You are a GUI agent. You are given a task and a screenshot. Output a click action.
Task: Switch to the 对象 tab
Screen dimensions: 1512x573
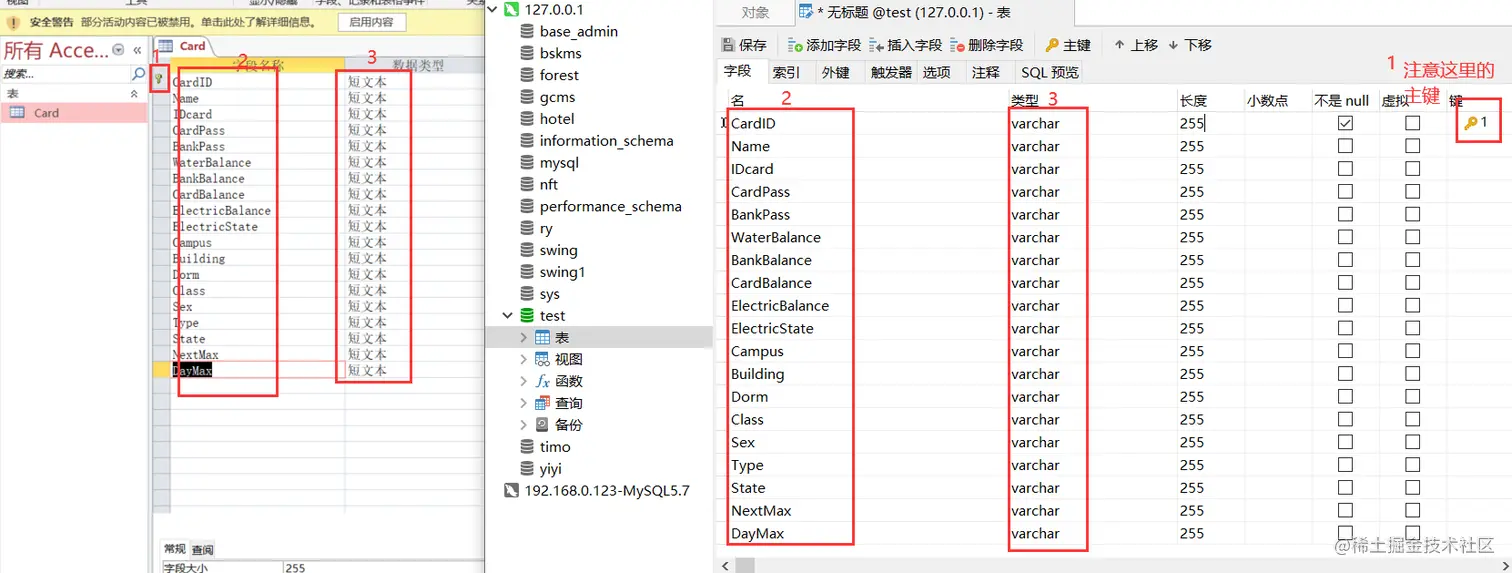tap(755, 12)
